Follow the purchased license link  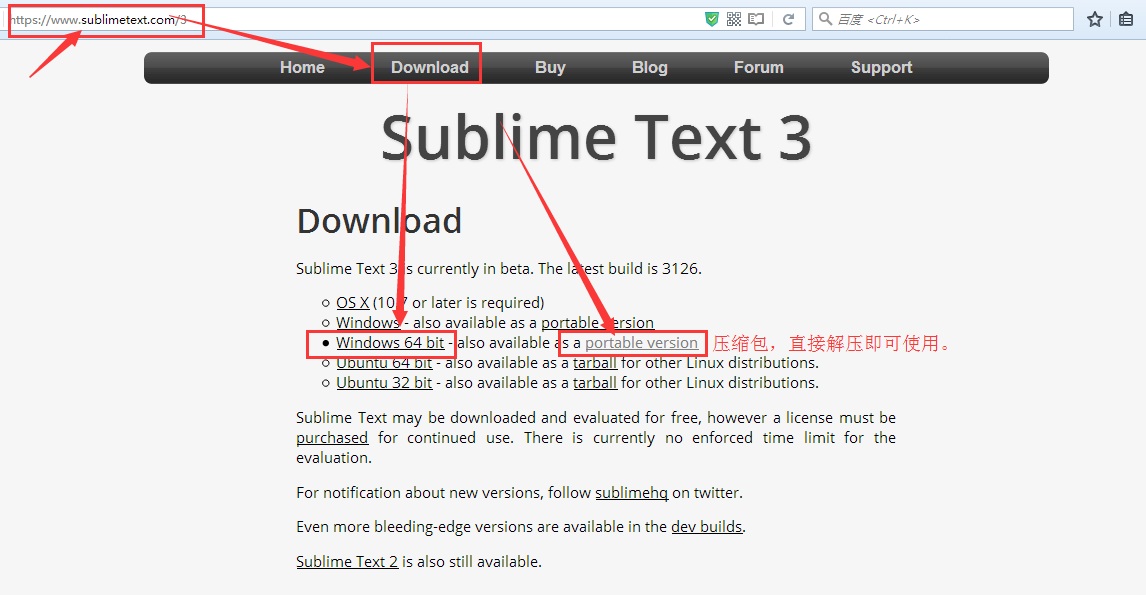(x=332, y=438)
